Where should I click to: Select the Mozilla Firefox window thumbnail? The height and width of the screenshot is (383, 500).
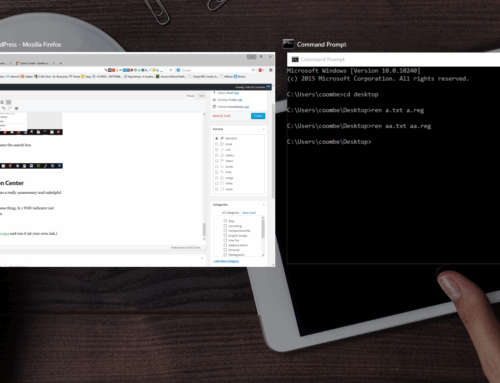point(137,159)
